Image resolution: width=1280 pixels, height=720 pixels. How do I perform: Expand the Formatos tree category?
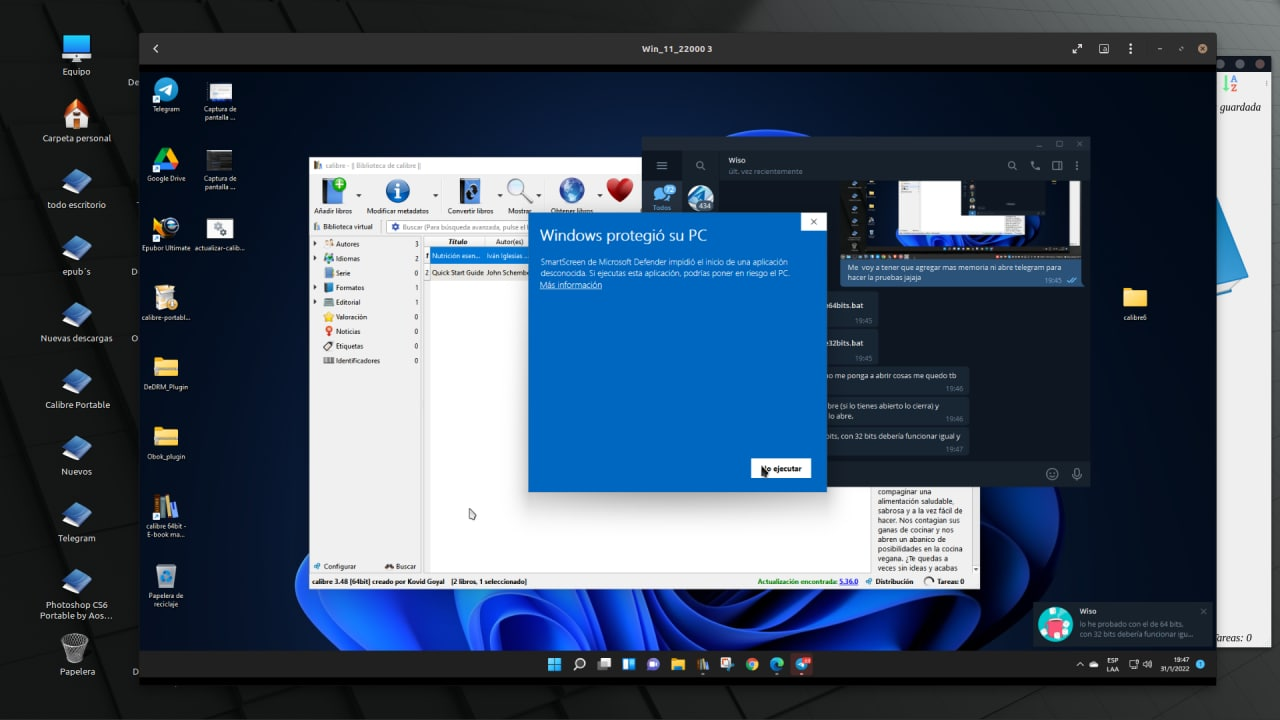point(316,288)
